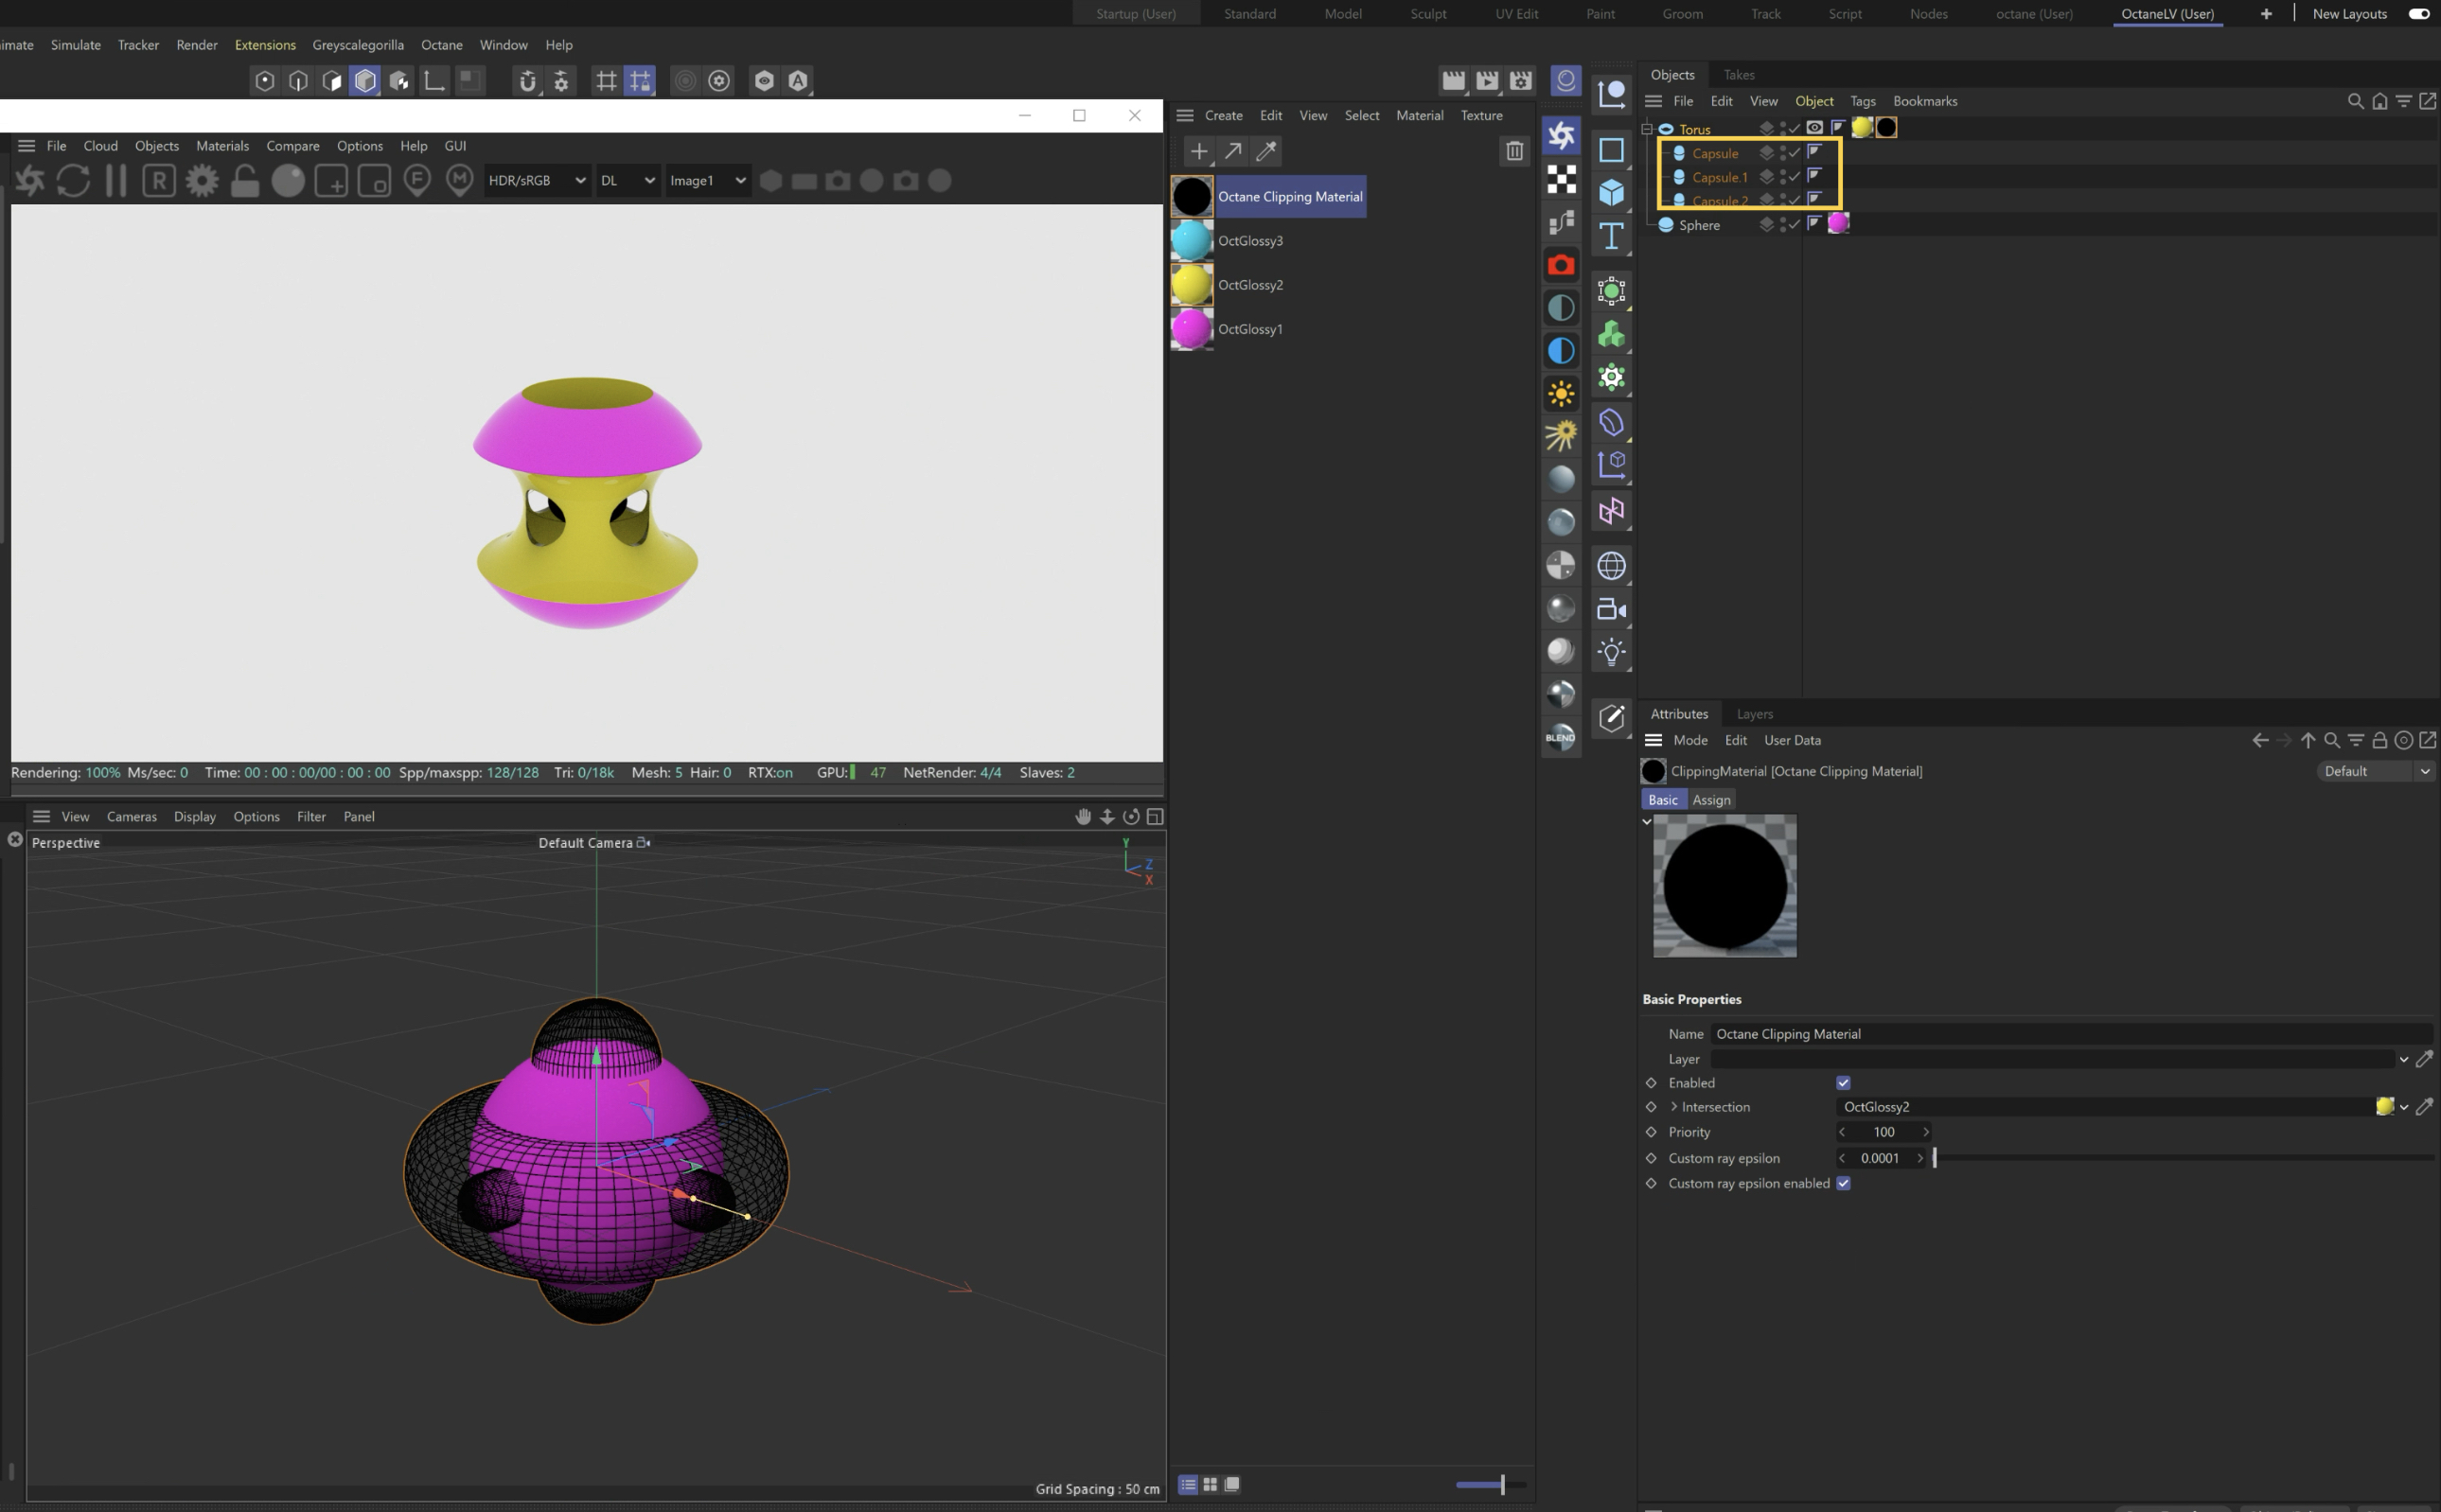Image resolution: width=2441 pixels, height=1512 pixels.
Task: Switch to the Assign tab
Action: pos(1711,800)
